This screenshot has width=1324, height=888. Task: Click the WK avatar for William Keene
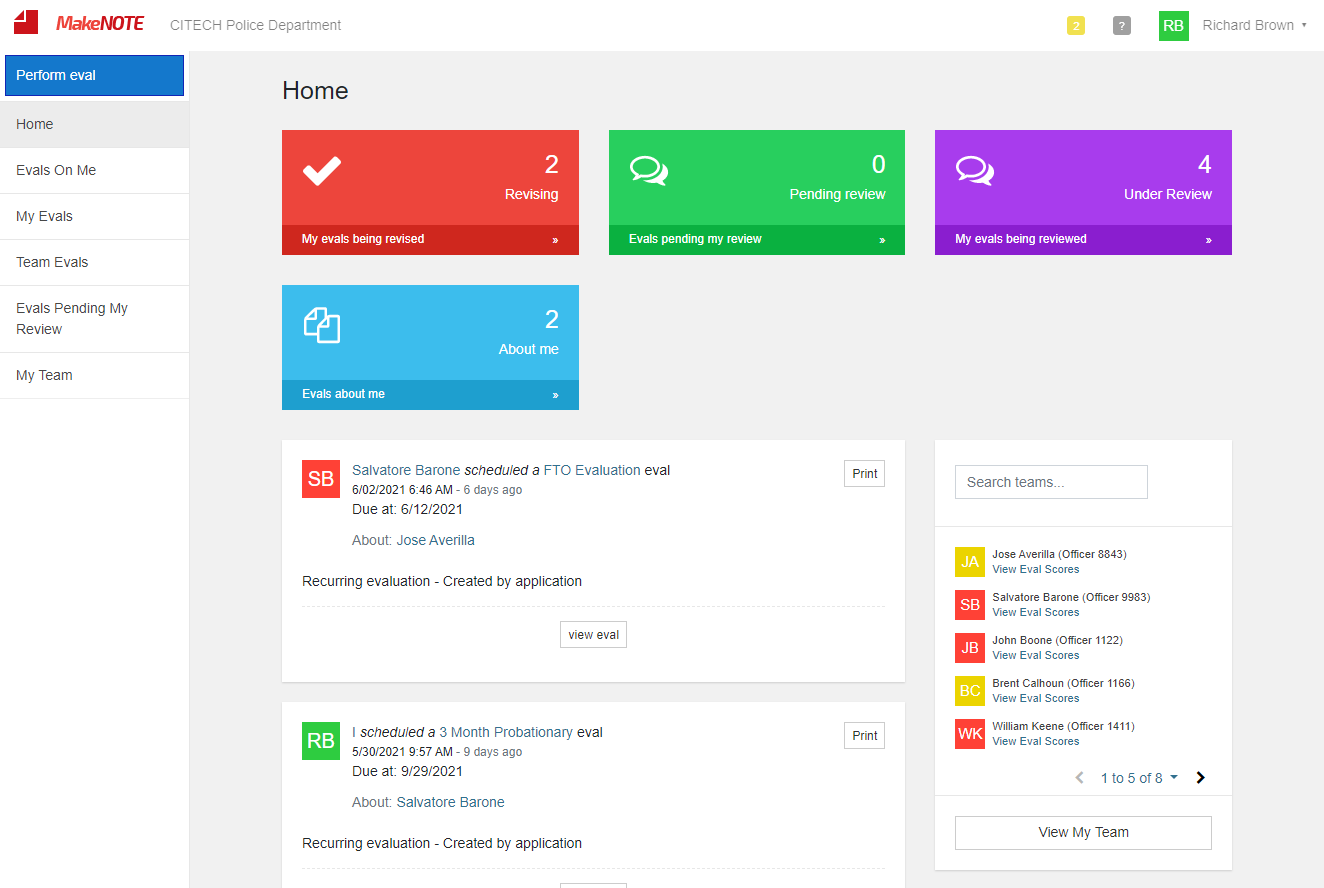pyautogui.click(x=970, y=734)
